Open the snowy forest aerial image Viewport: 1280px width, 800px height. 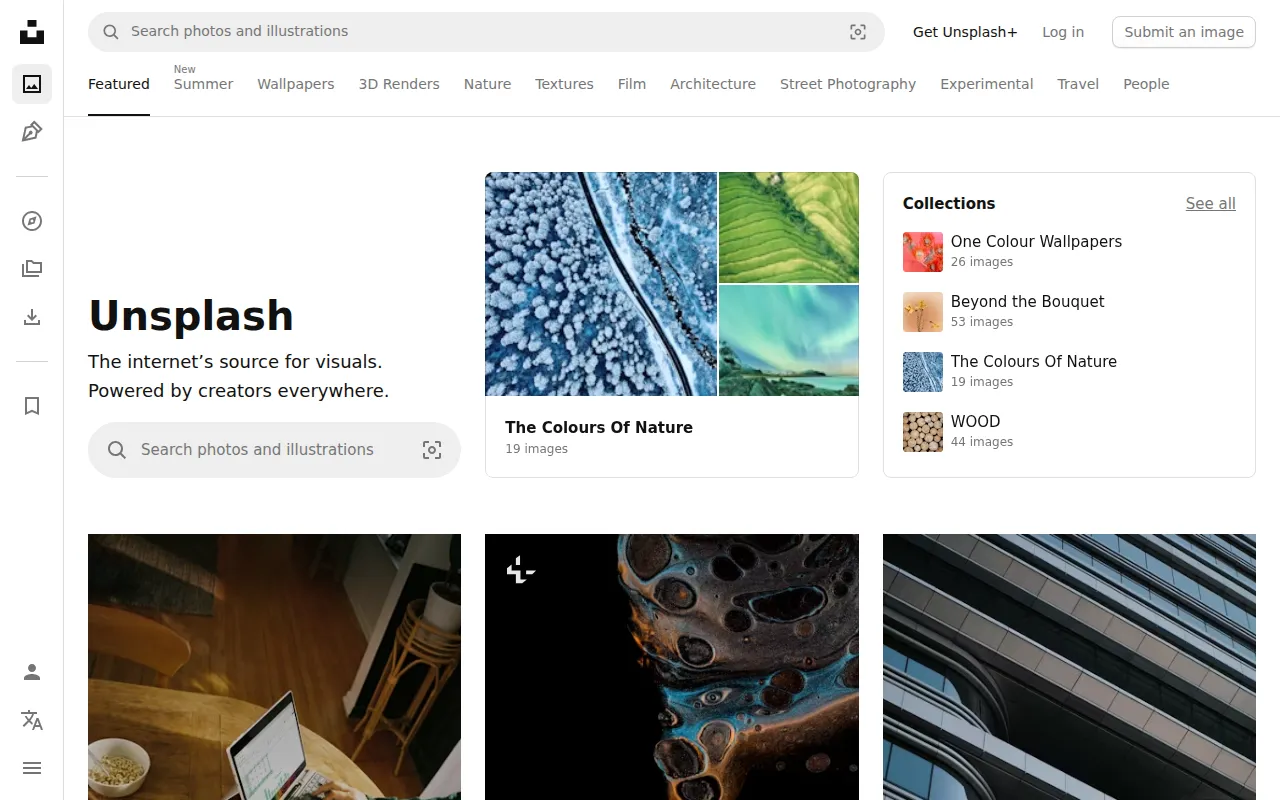tap(601, 284)
